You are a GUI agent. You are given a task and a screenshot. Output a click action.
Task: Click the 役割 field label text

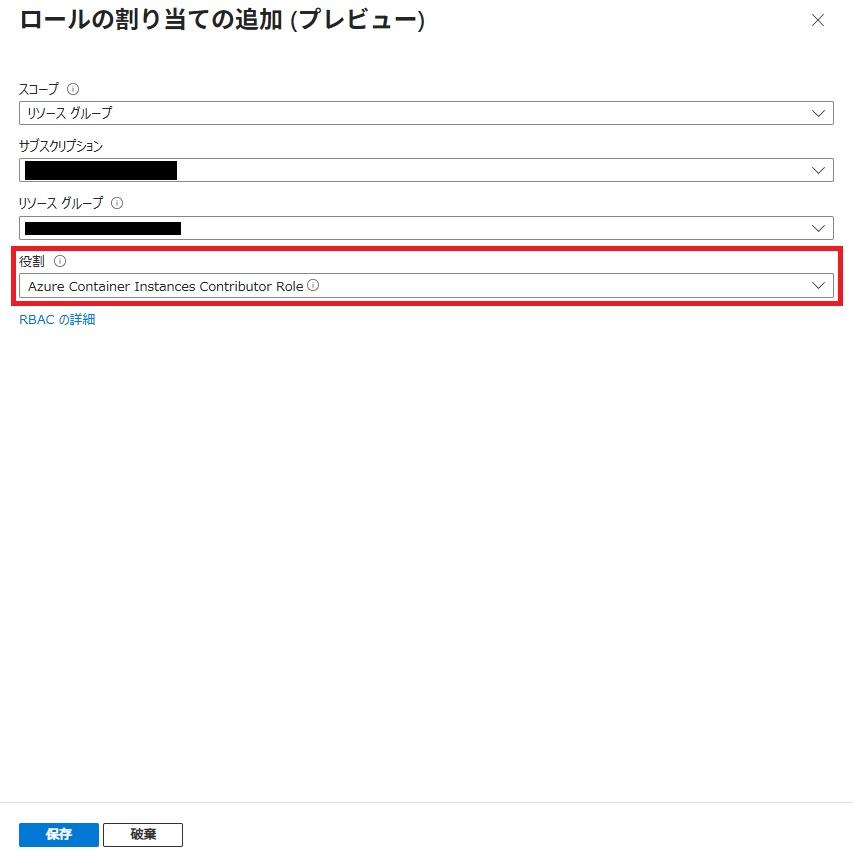pyautogui.click(x=32, y=261)
